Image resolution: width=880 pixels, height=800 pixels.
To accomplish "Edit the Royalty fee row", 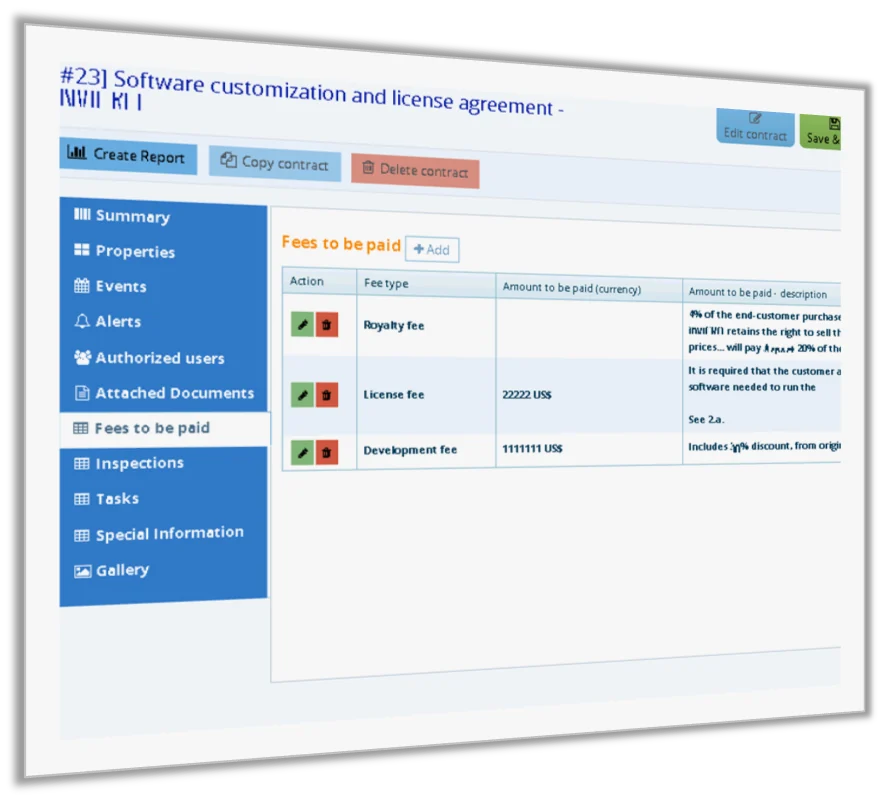I will coord(302,324).
